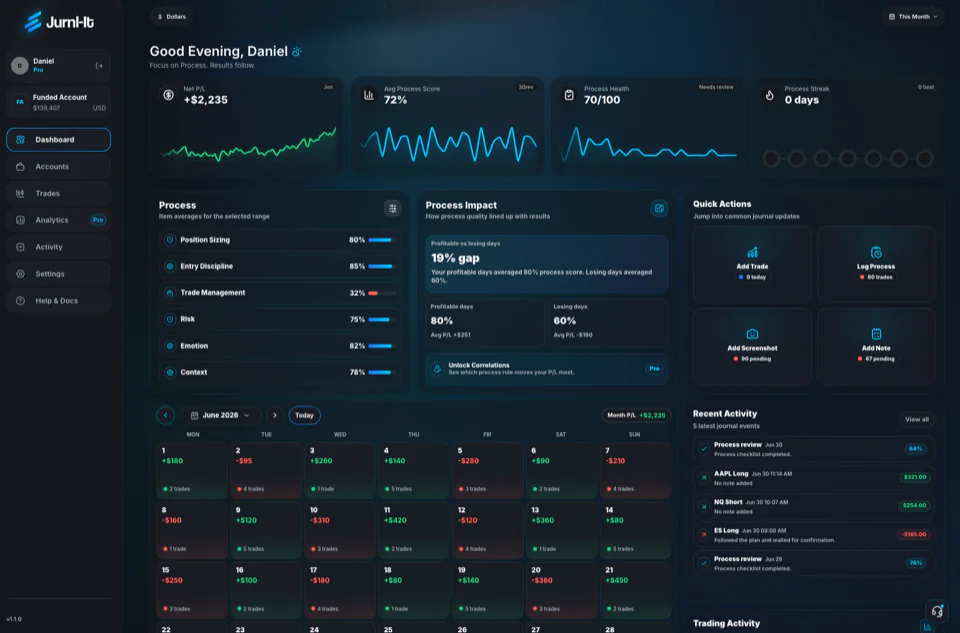Screen dimensions: 960x633
Task: Click the Avg Process Score chart icon
Action: 369,95
